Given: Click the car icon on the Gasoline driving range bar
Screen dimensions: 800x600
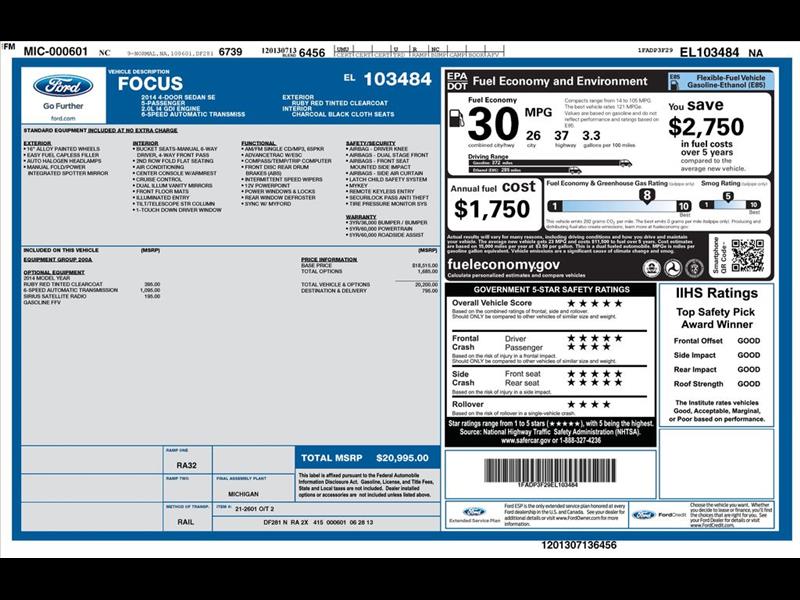Looking at the screenshot, I should pyautogui.click(x=624, y=164).
